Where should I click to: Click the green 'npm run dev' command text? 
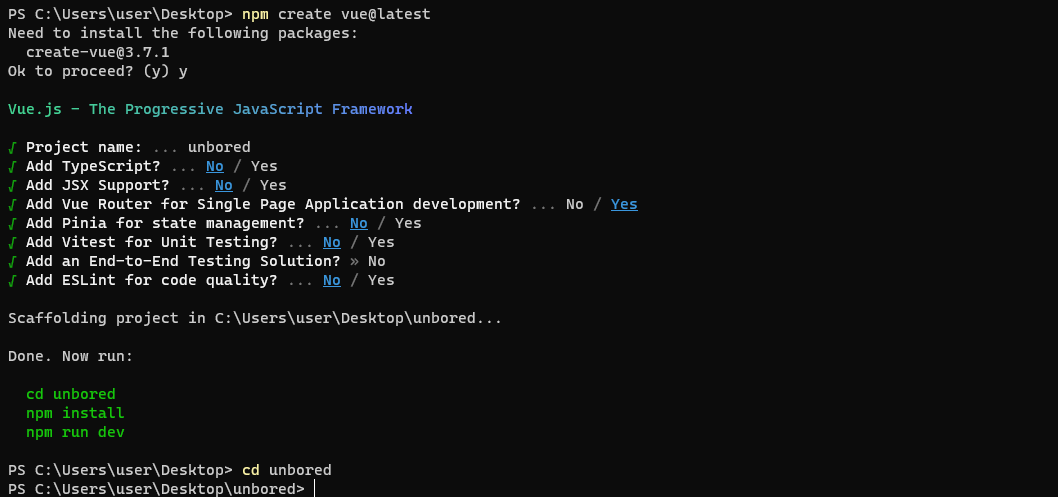pos(75,432)
